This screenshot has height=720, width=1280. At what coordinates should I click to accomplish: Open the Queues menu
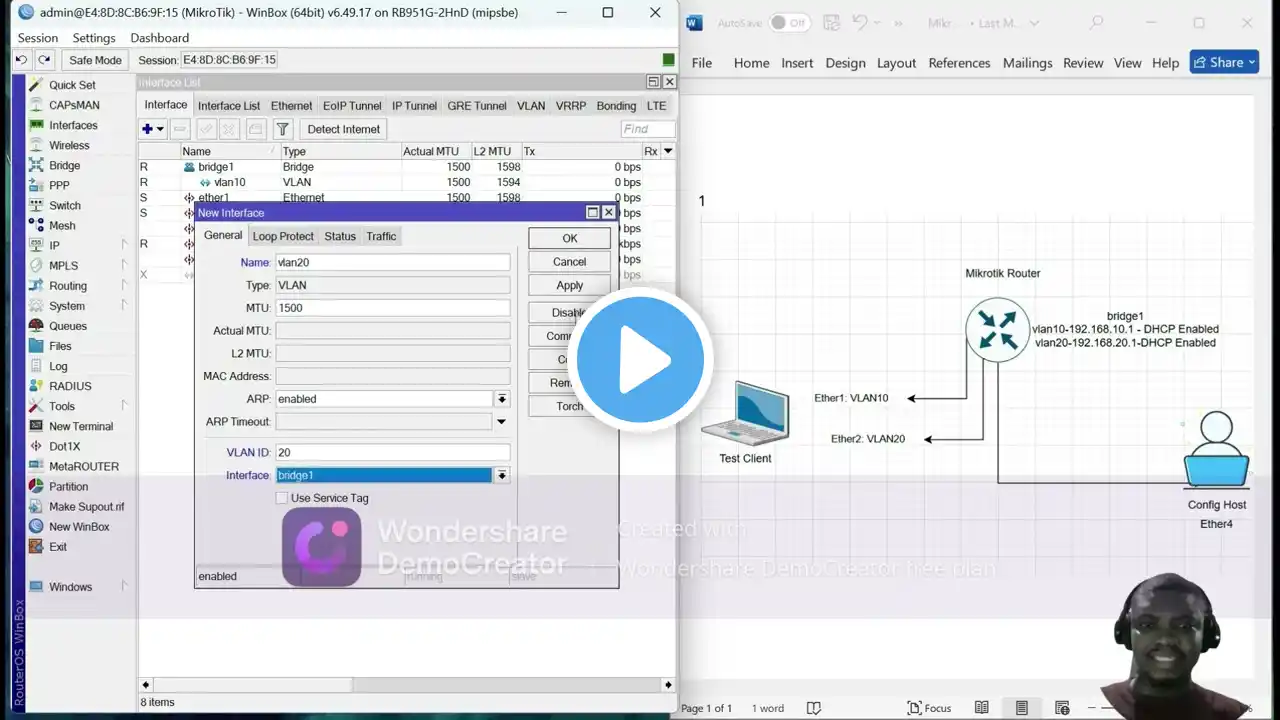(x=68, y=326)
